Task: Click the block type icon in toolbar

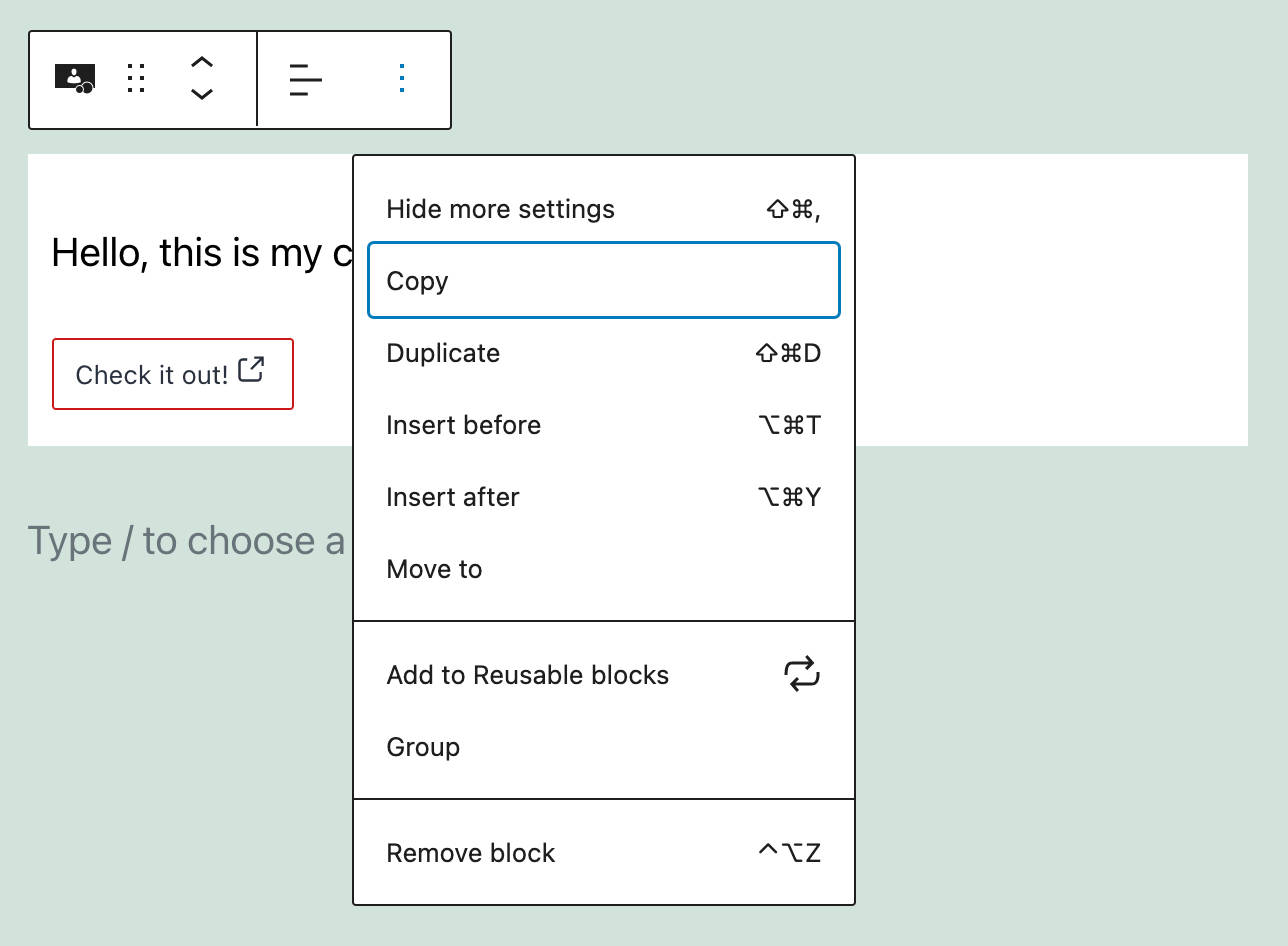Action: [x=75, y=78]
